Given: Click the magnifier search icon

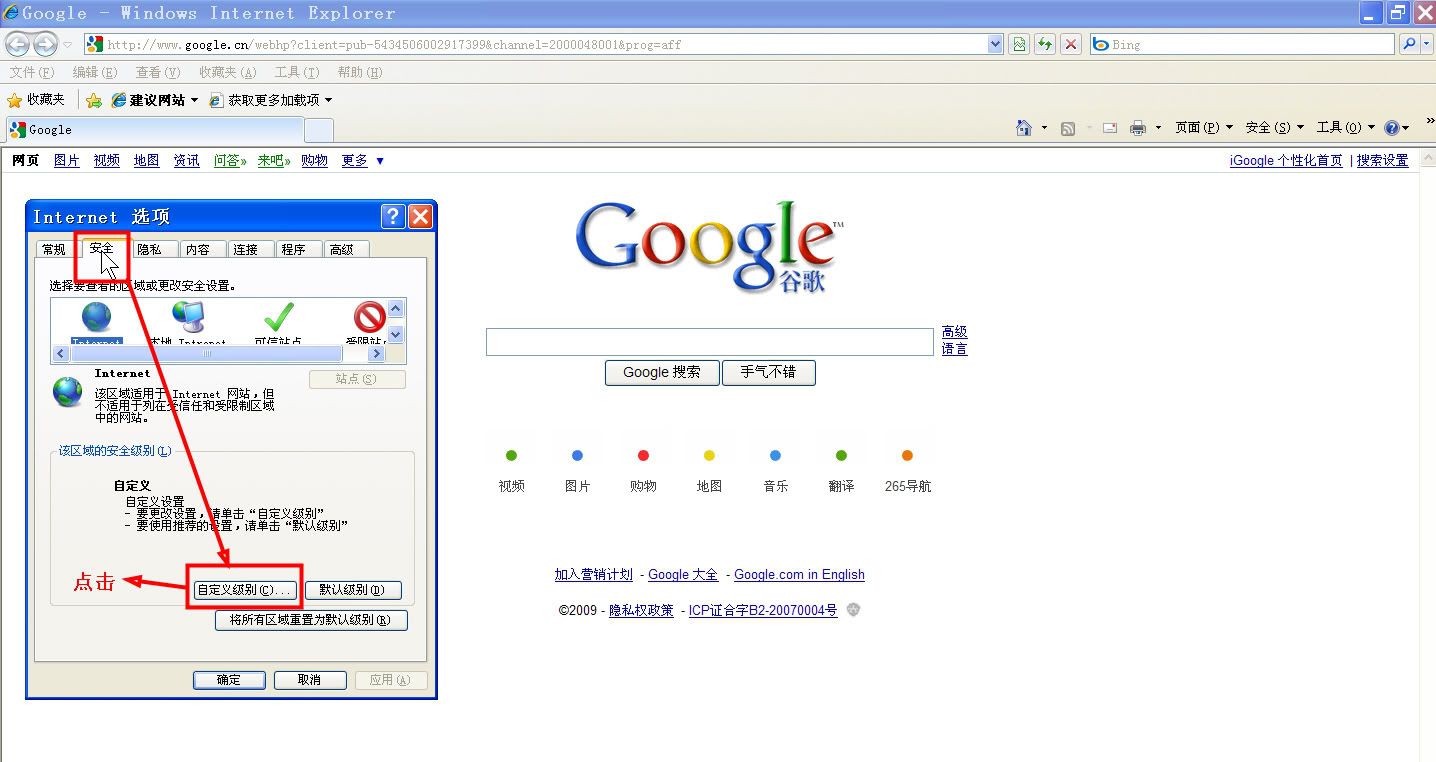Looking at the screenshot, I should 1408,44.
